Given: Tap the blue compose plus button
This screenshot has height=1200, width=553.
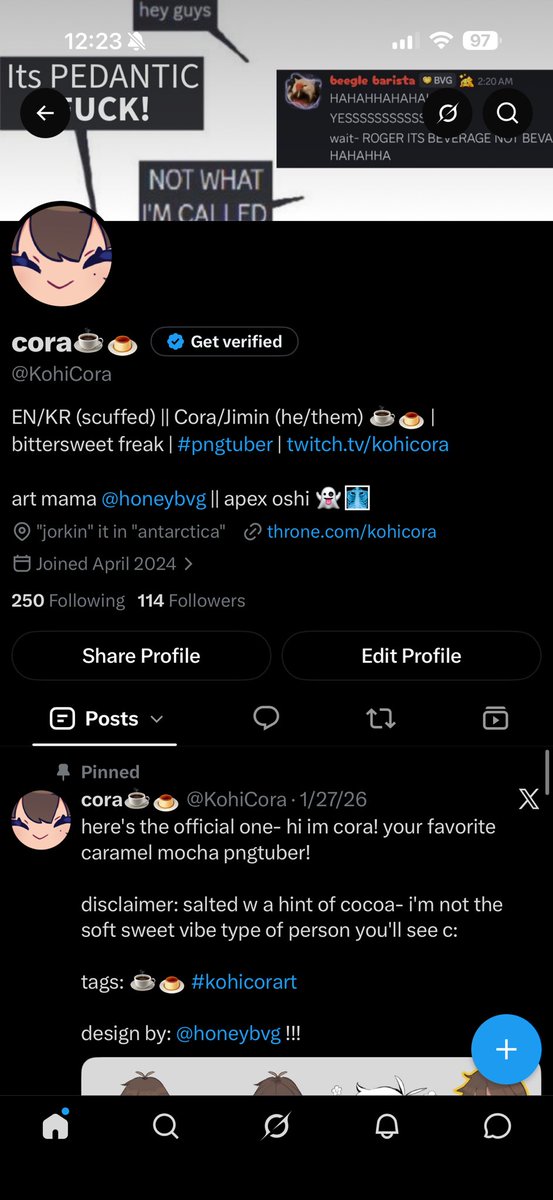Looking at the screenshot, I should [506, 1050].
